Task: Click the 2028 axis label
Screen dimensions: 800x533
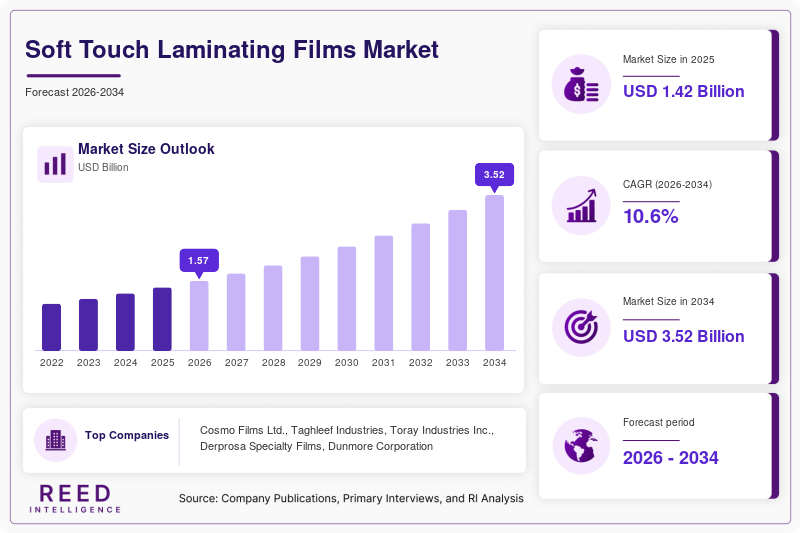Action: point(273,363)
